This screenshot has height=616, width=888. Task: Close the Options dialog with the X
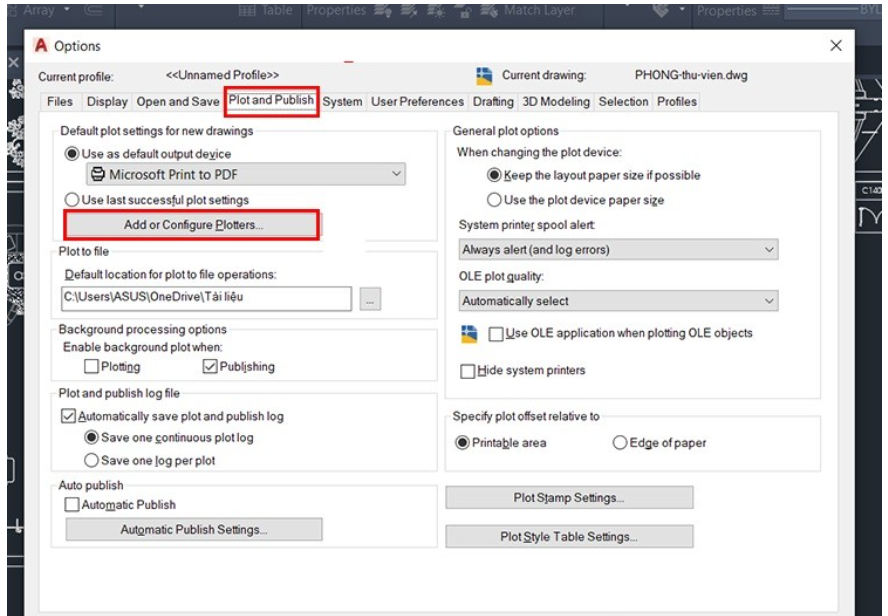pyautogui.click(x=836, y=46)
